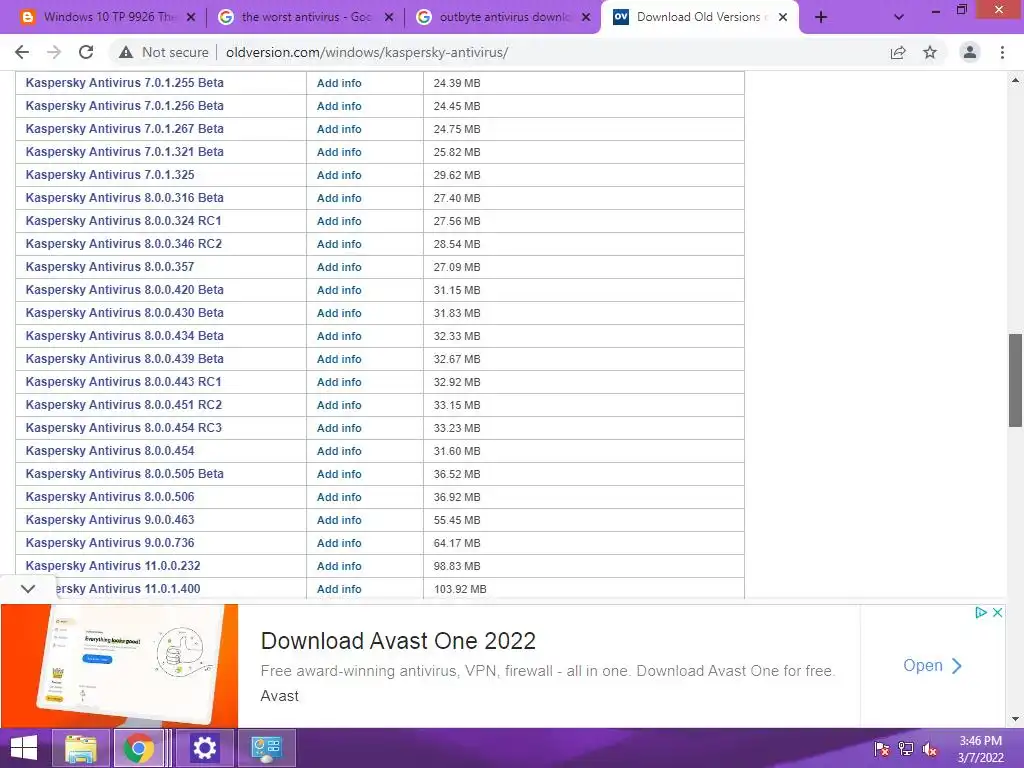Go back to the previous page
The width and height of the screenshot is (1024, 768).
22,52
